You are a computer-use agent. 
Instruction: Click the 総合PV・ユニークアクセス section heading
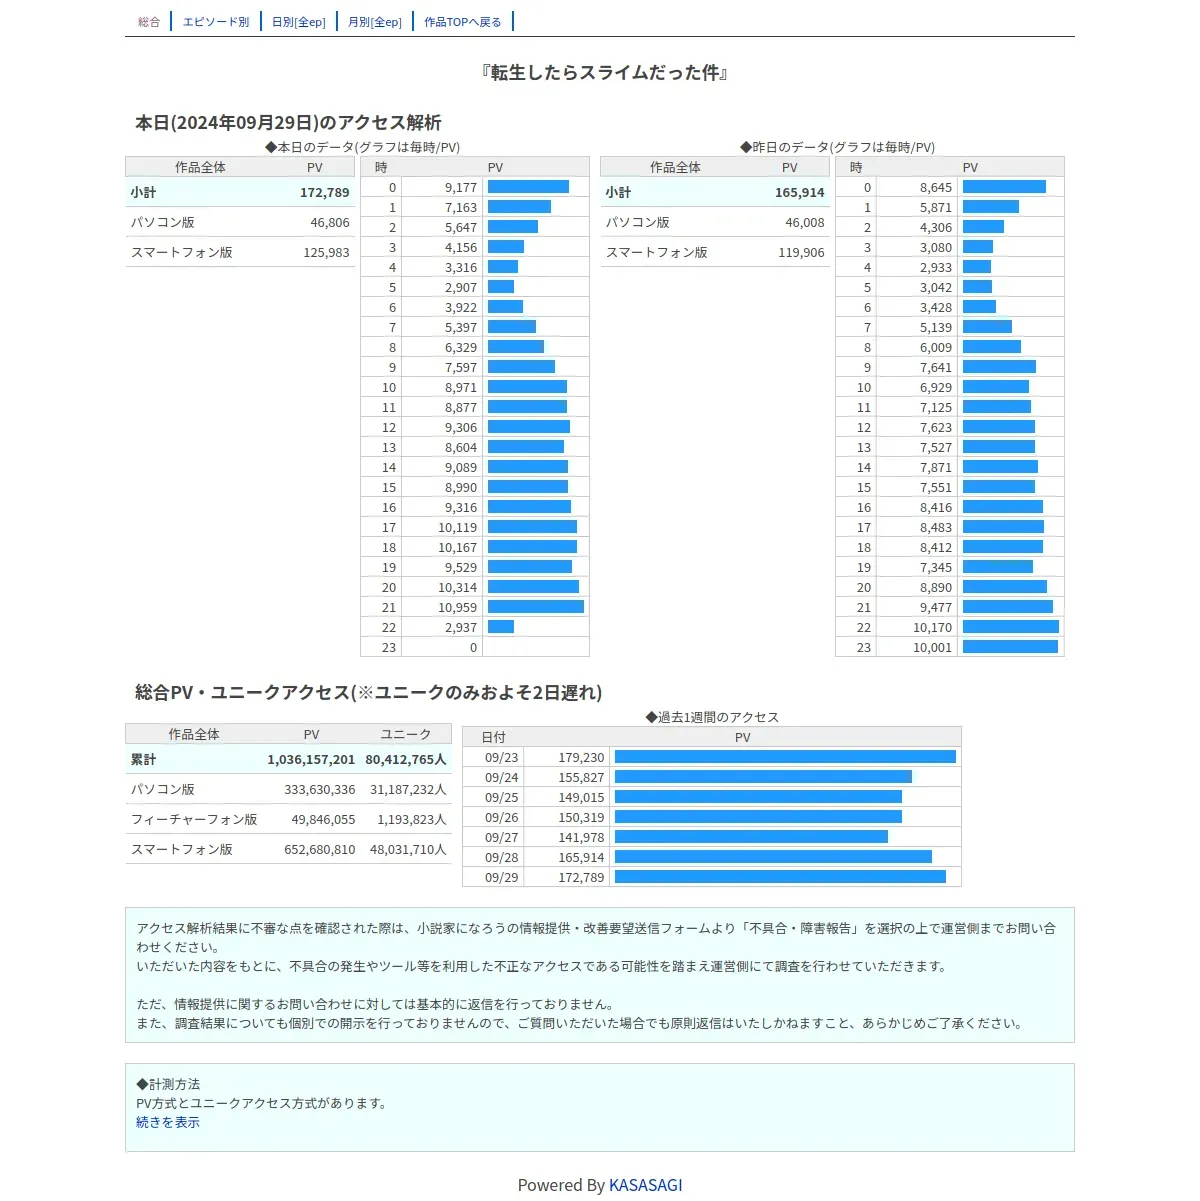[x=368, y=692]
